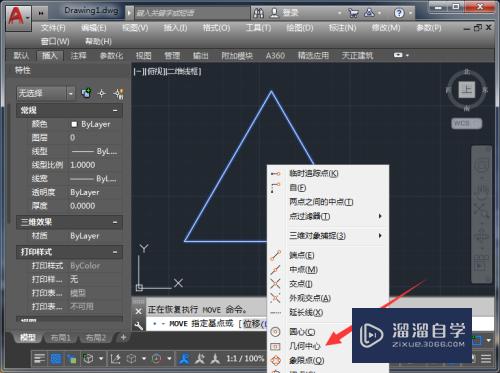
Task: Switch to the 注释 ribbon tab
Action: pyautogui.click(x=78, y=56)
